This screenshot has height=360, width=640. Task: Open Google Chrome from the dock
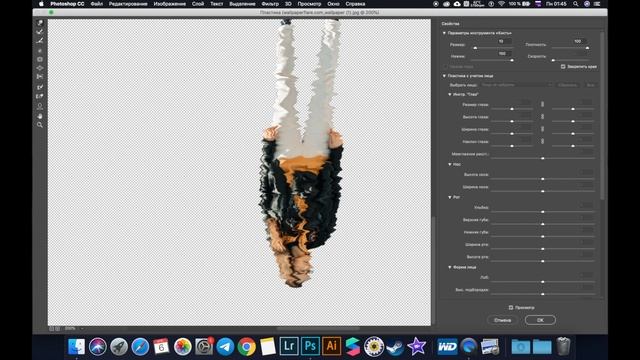(x=247, y=347)
